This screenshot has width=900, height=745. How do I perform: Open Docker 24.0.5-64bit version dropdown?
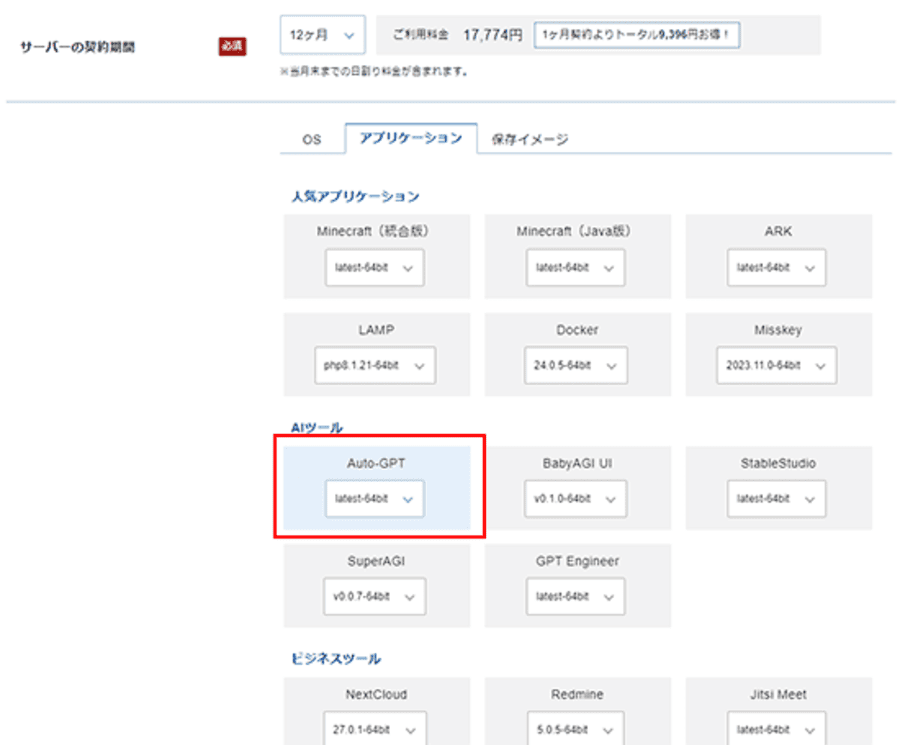click(576, 365)
